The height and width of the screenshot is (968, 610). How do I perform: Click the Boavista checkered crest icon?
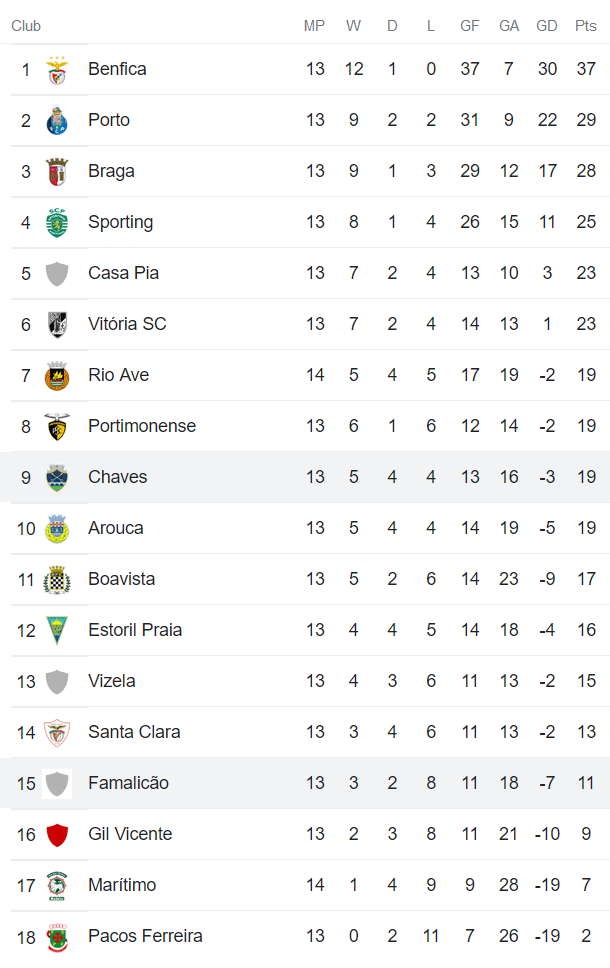pos(57,580)
